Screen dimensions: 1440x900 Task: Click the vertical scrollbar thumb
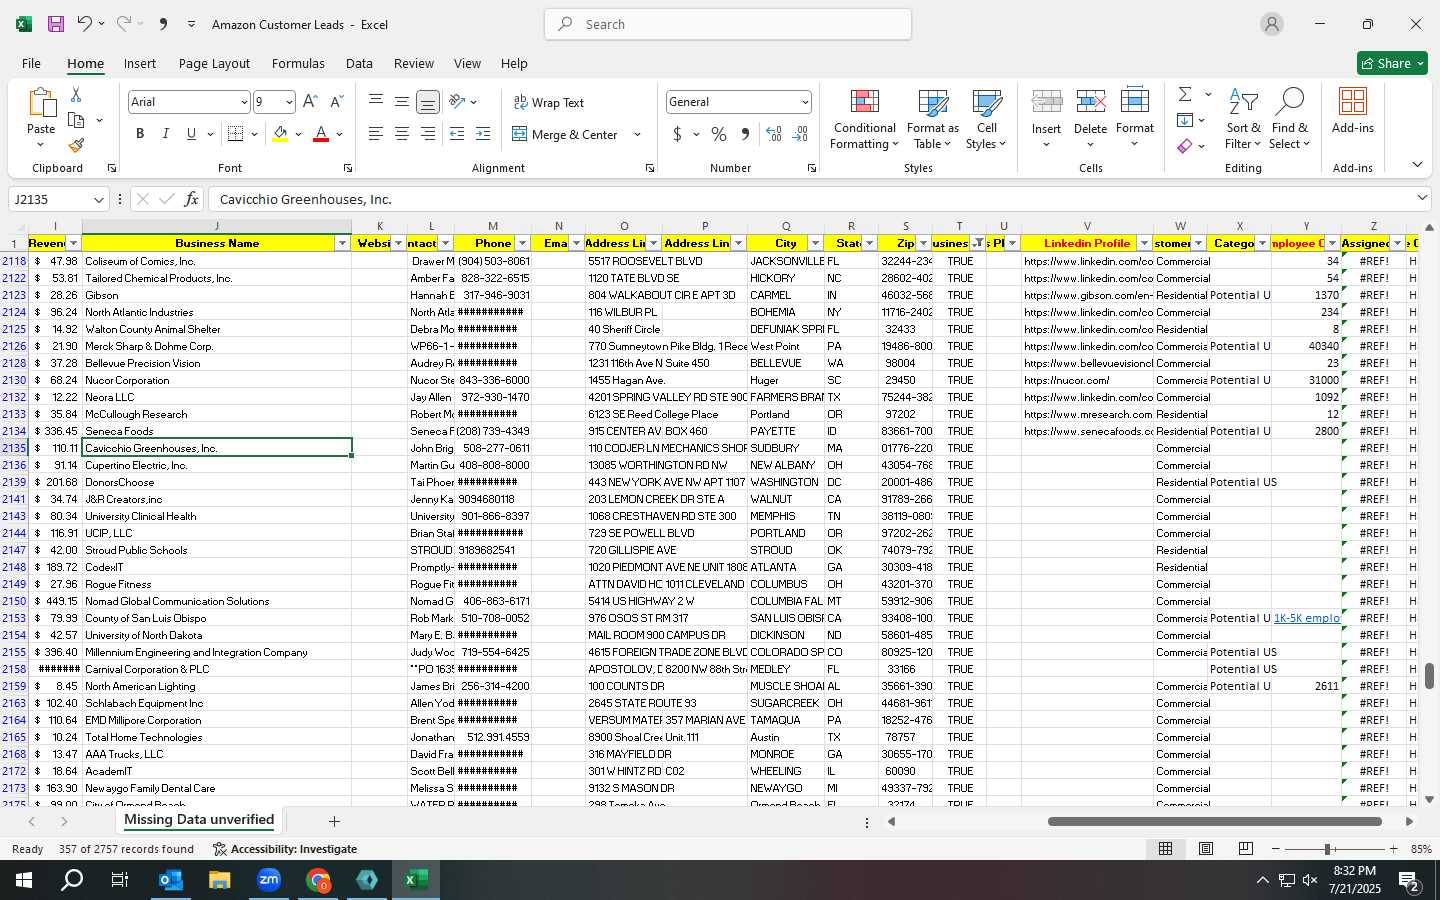(x=1429, y=676)
